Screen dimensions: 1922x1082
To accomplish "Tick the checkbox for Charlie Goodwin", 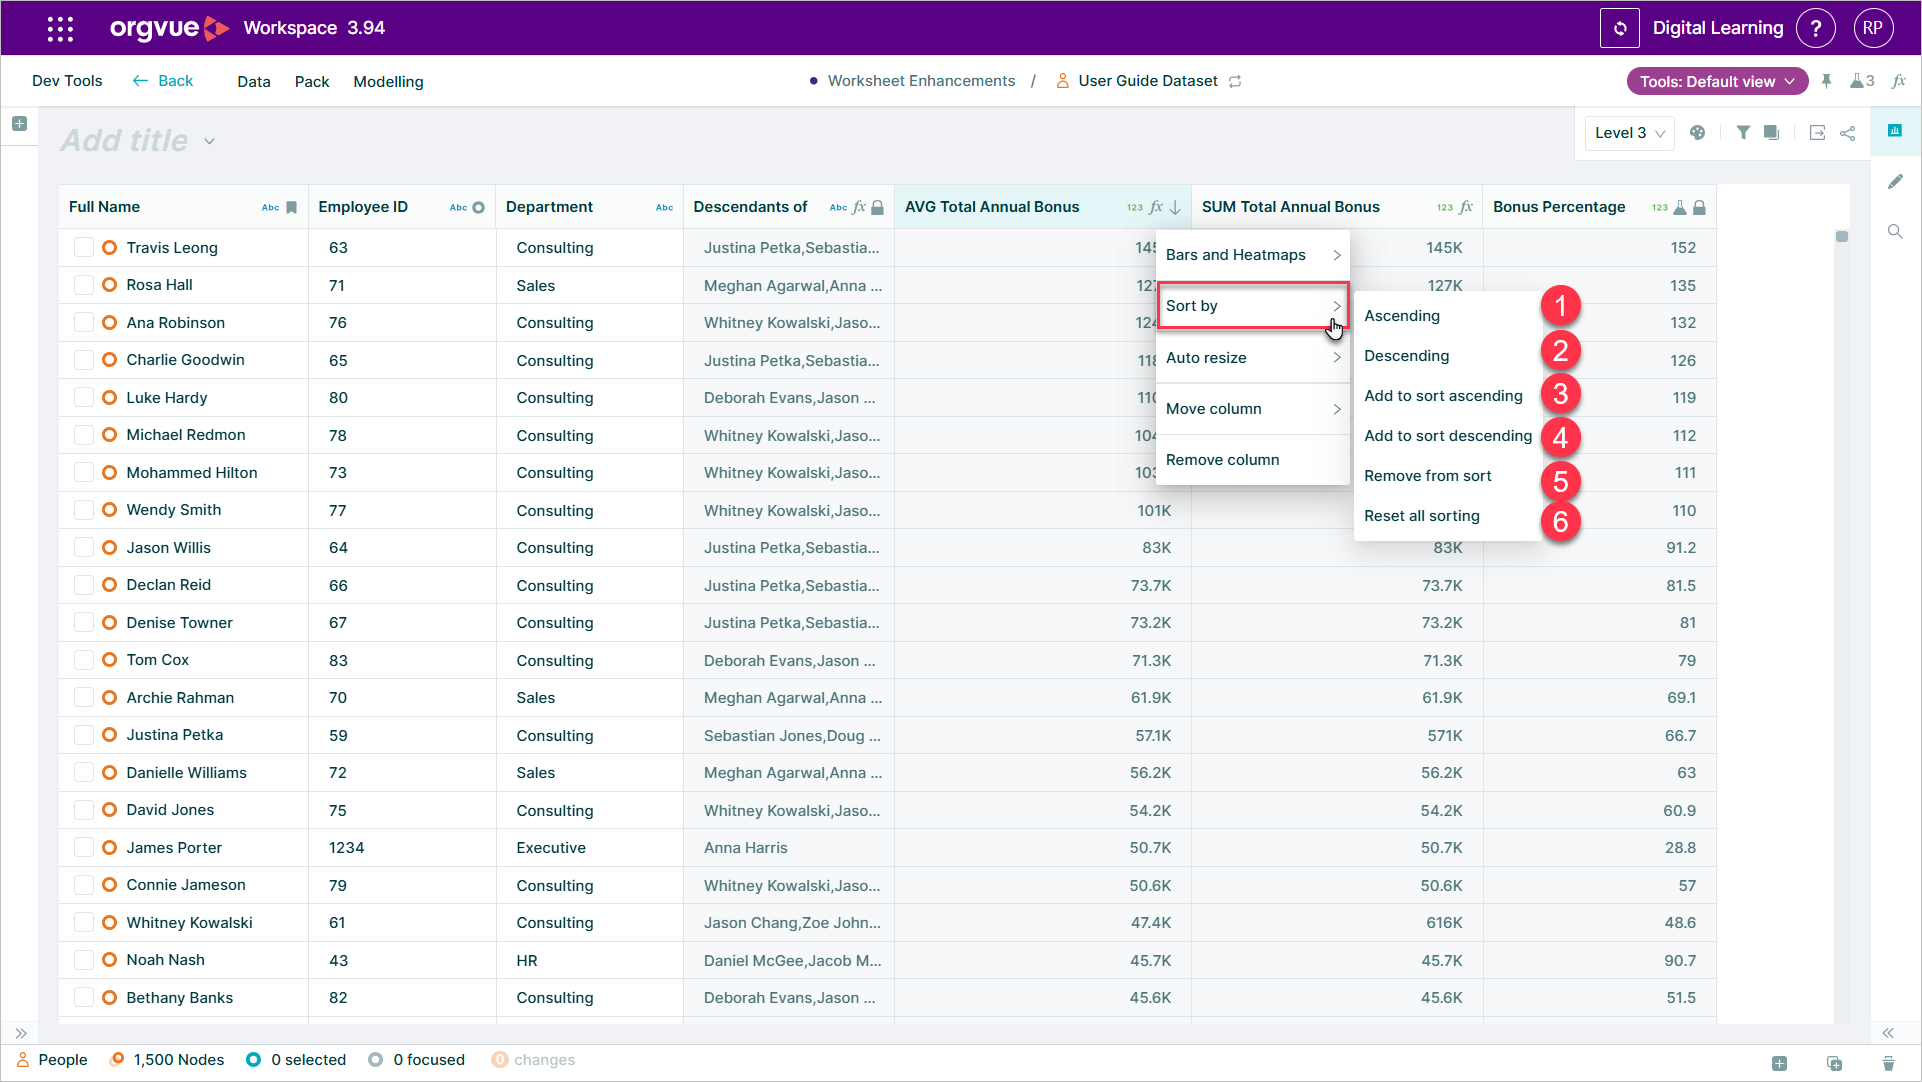I will coord(84,360).
